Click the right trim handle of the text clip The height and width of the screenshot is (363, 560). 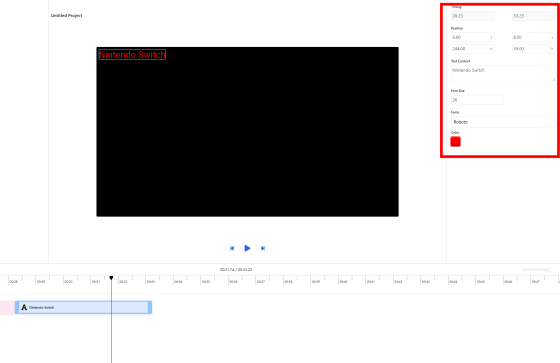pyautogui.click(x=150, y=307)
